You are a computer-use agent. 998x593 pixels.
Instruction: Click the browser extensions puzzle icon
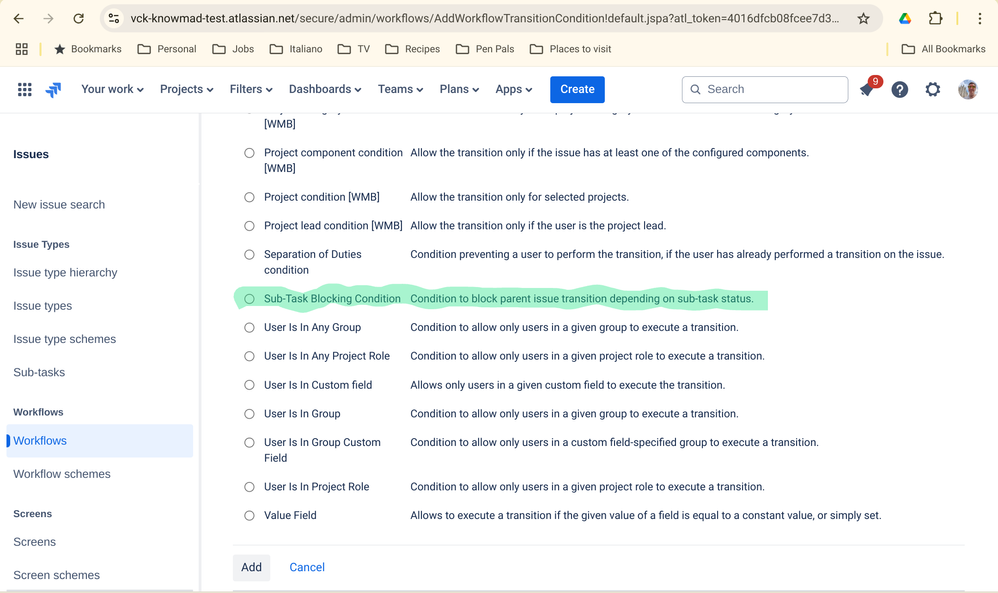coord(935,17)
